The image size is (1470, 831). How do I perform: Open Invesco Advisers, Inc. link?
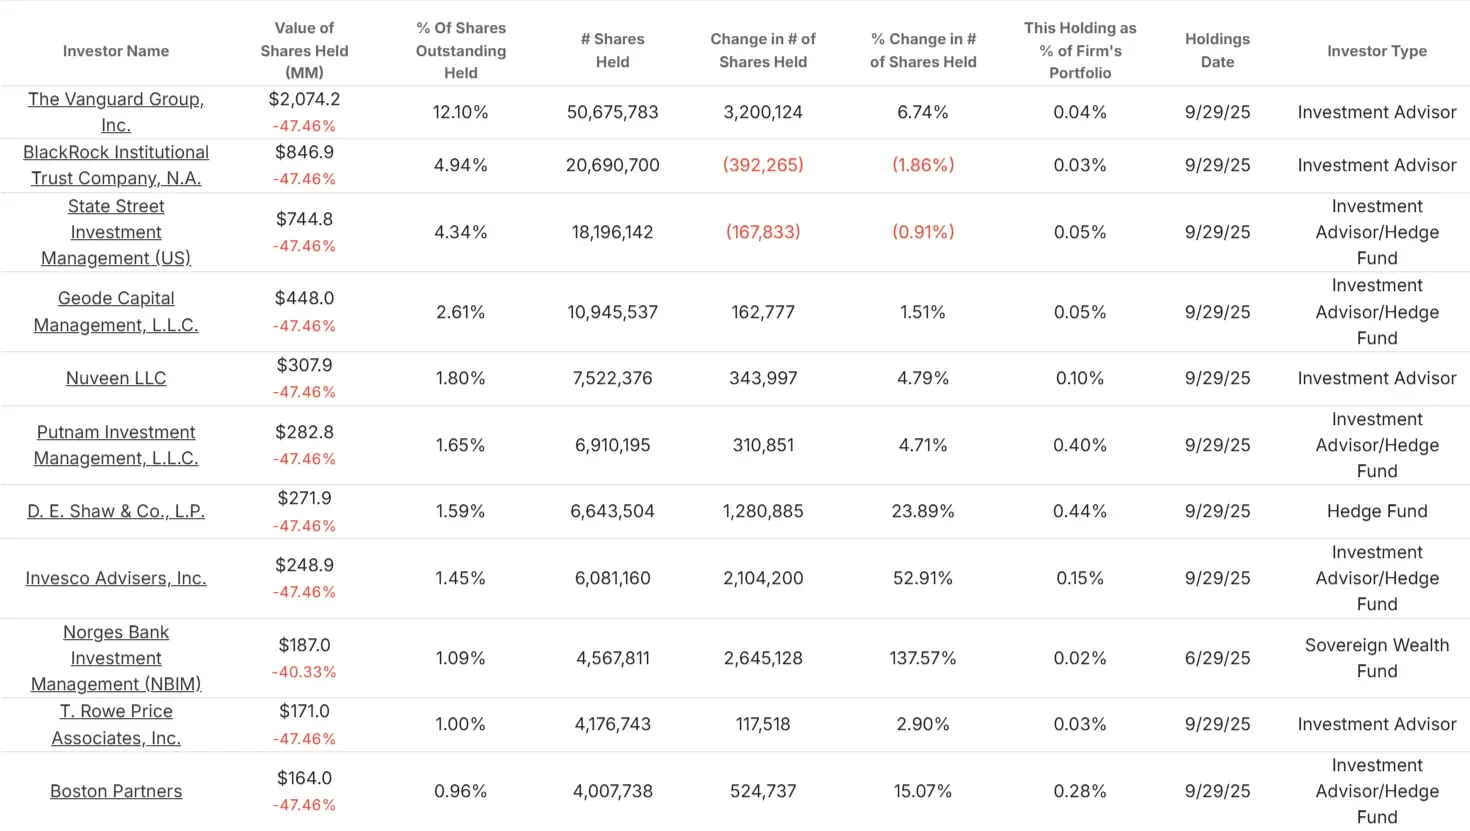tap(116, 578)
